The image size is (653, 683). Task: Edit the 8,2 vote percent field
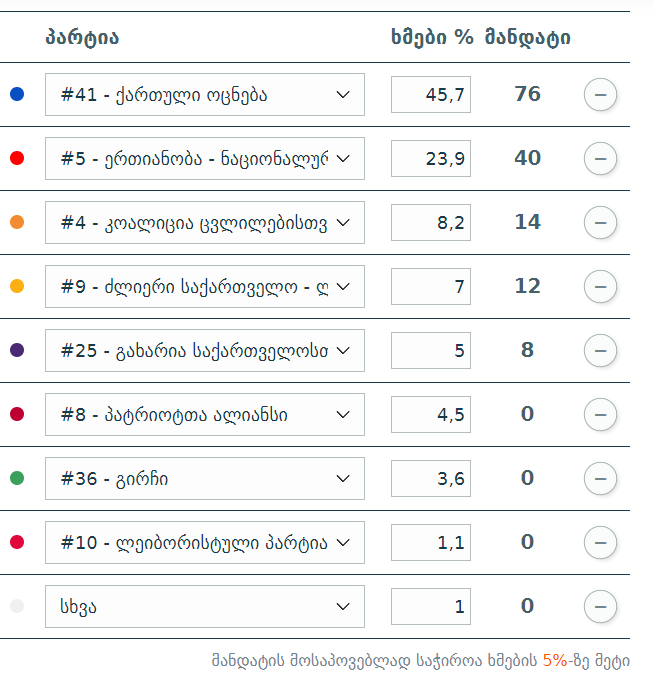coord(431,223)
